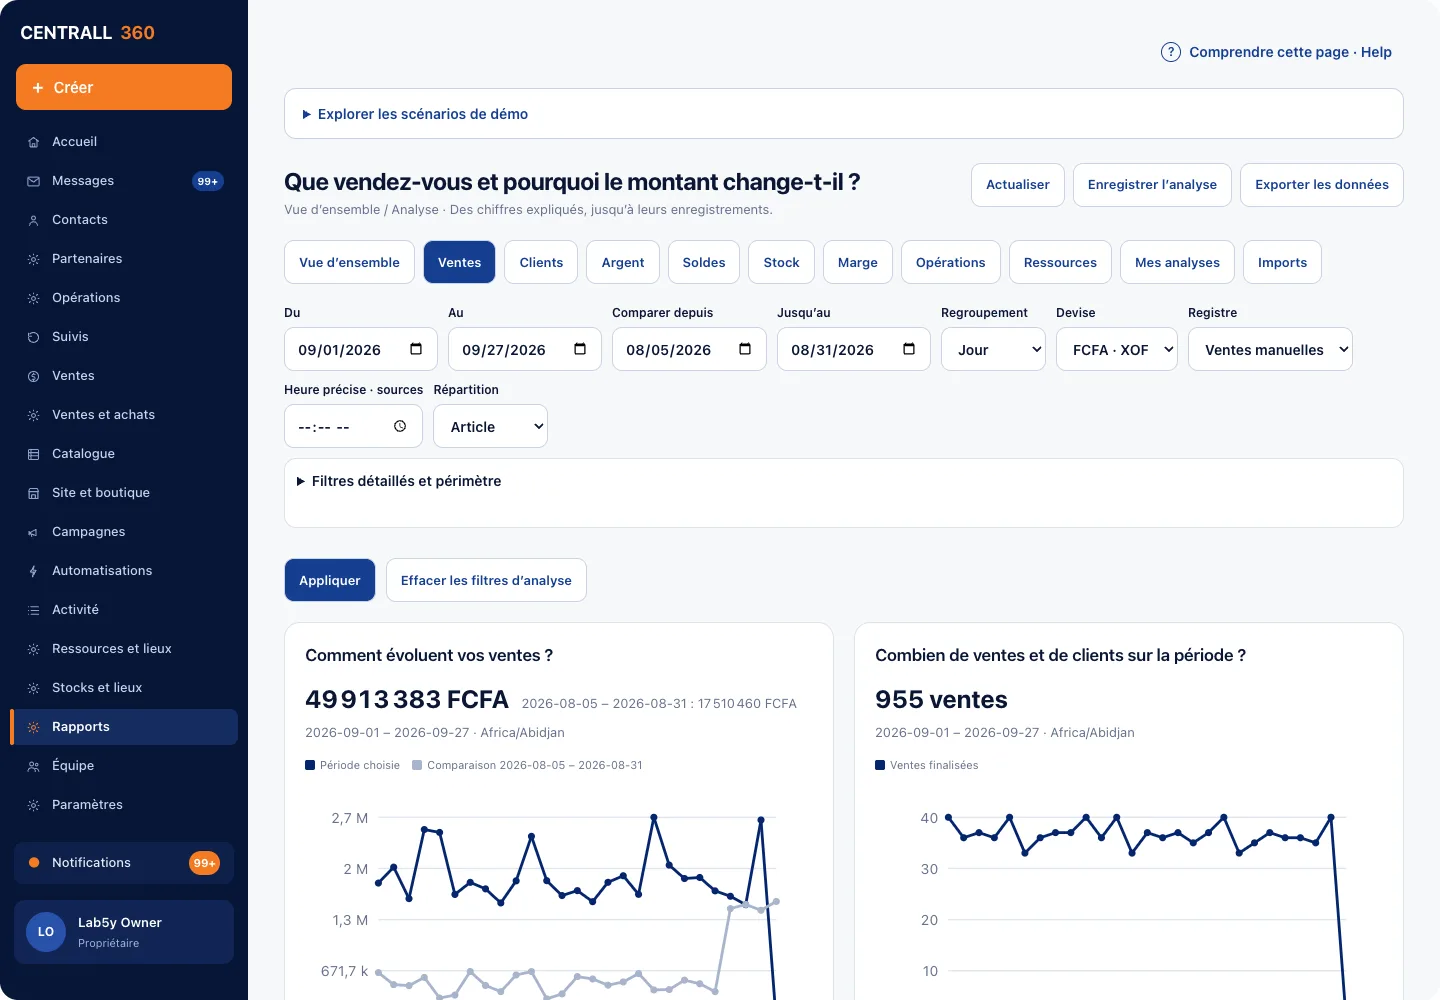Click the Équipe people icon
Screen dimensions: 1440x1000
tap(33, 766)
